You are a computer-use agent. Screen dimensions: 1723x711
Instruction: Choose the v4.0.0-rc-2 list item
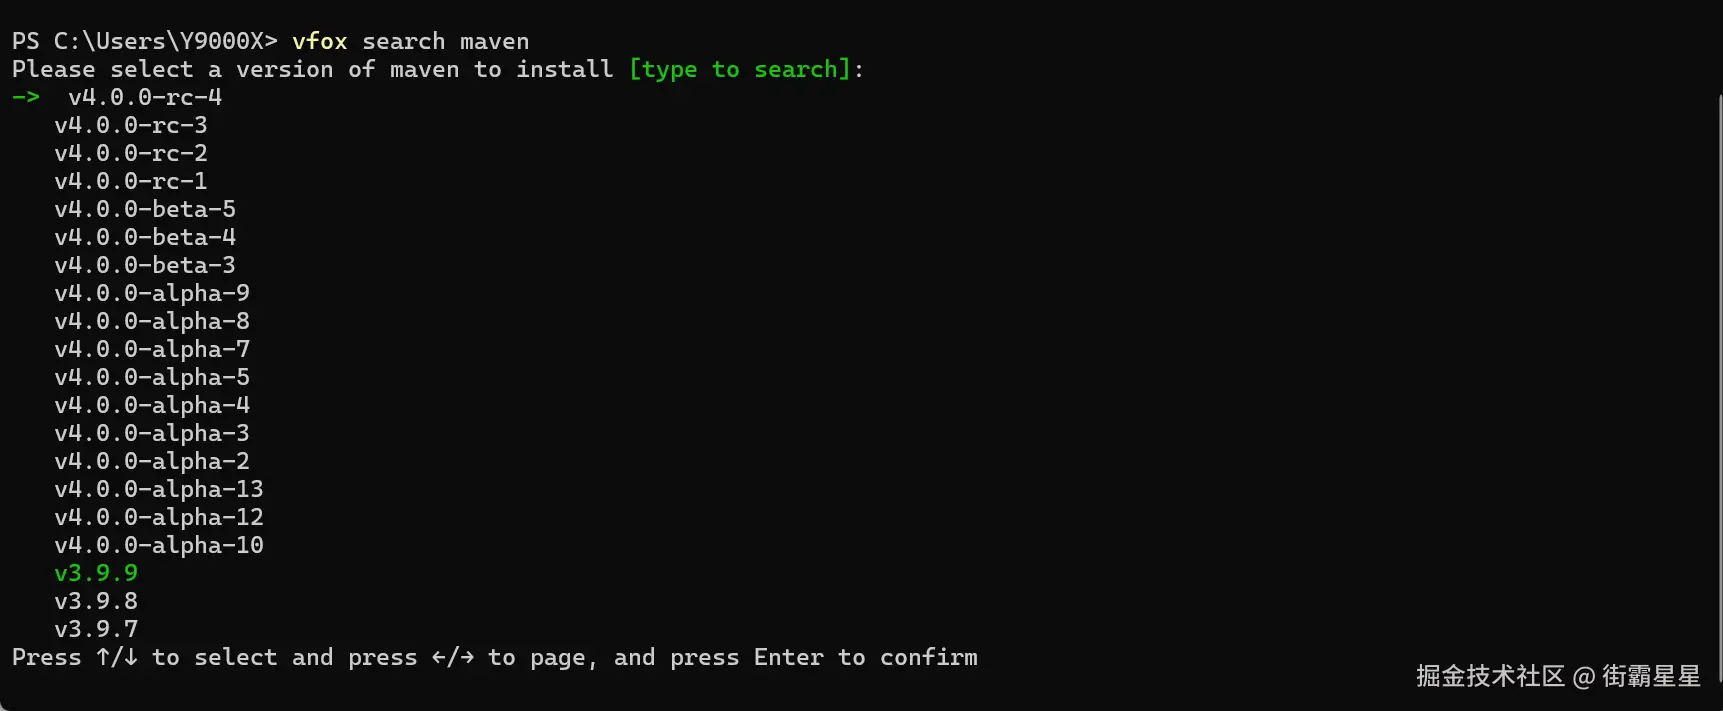coord(131,153)
